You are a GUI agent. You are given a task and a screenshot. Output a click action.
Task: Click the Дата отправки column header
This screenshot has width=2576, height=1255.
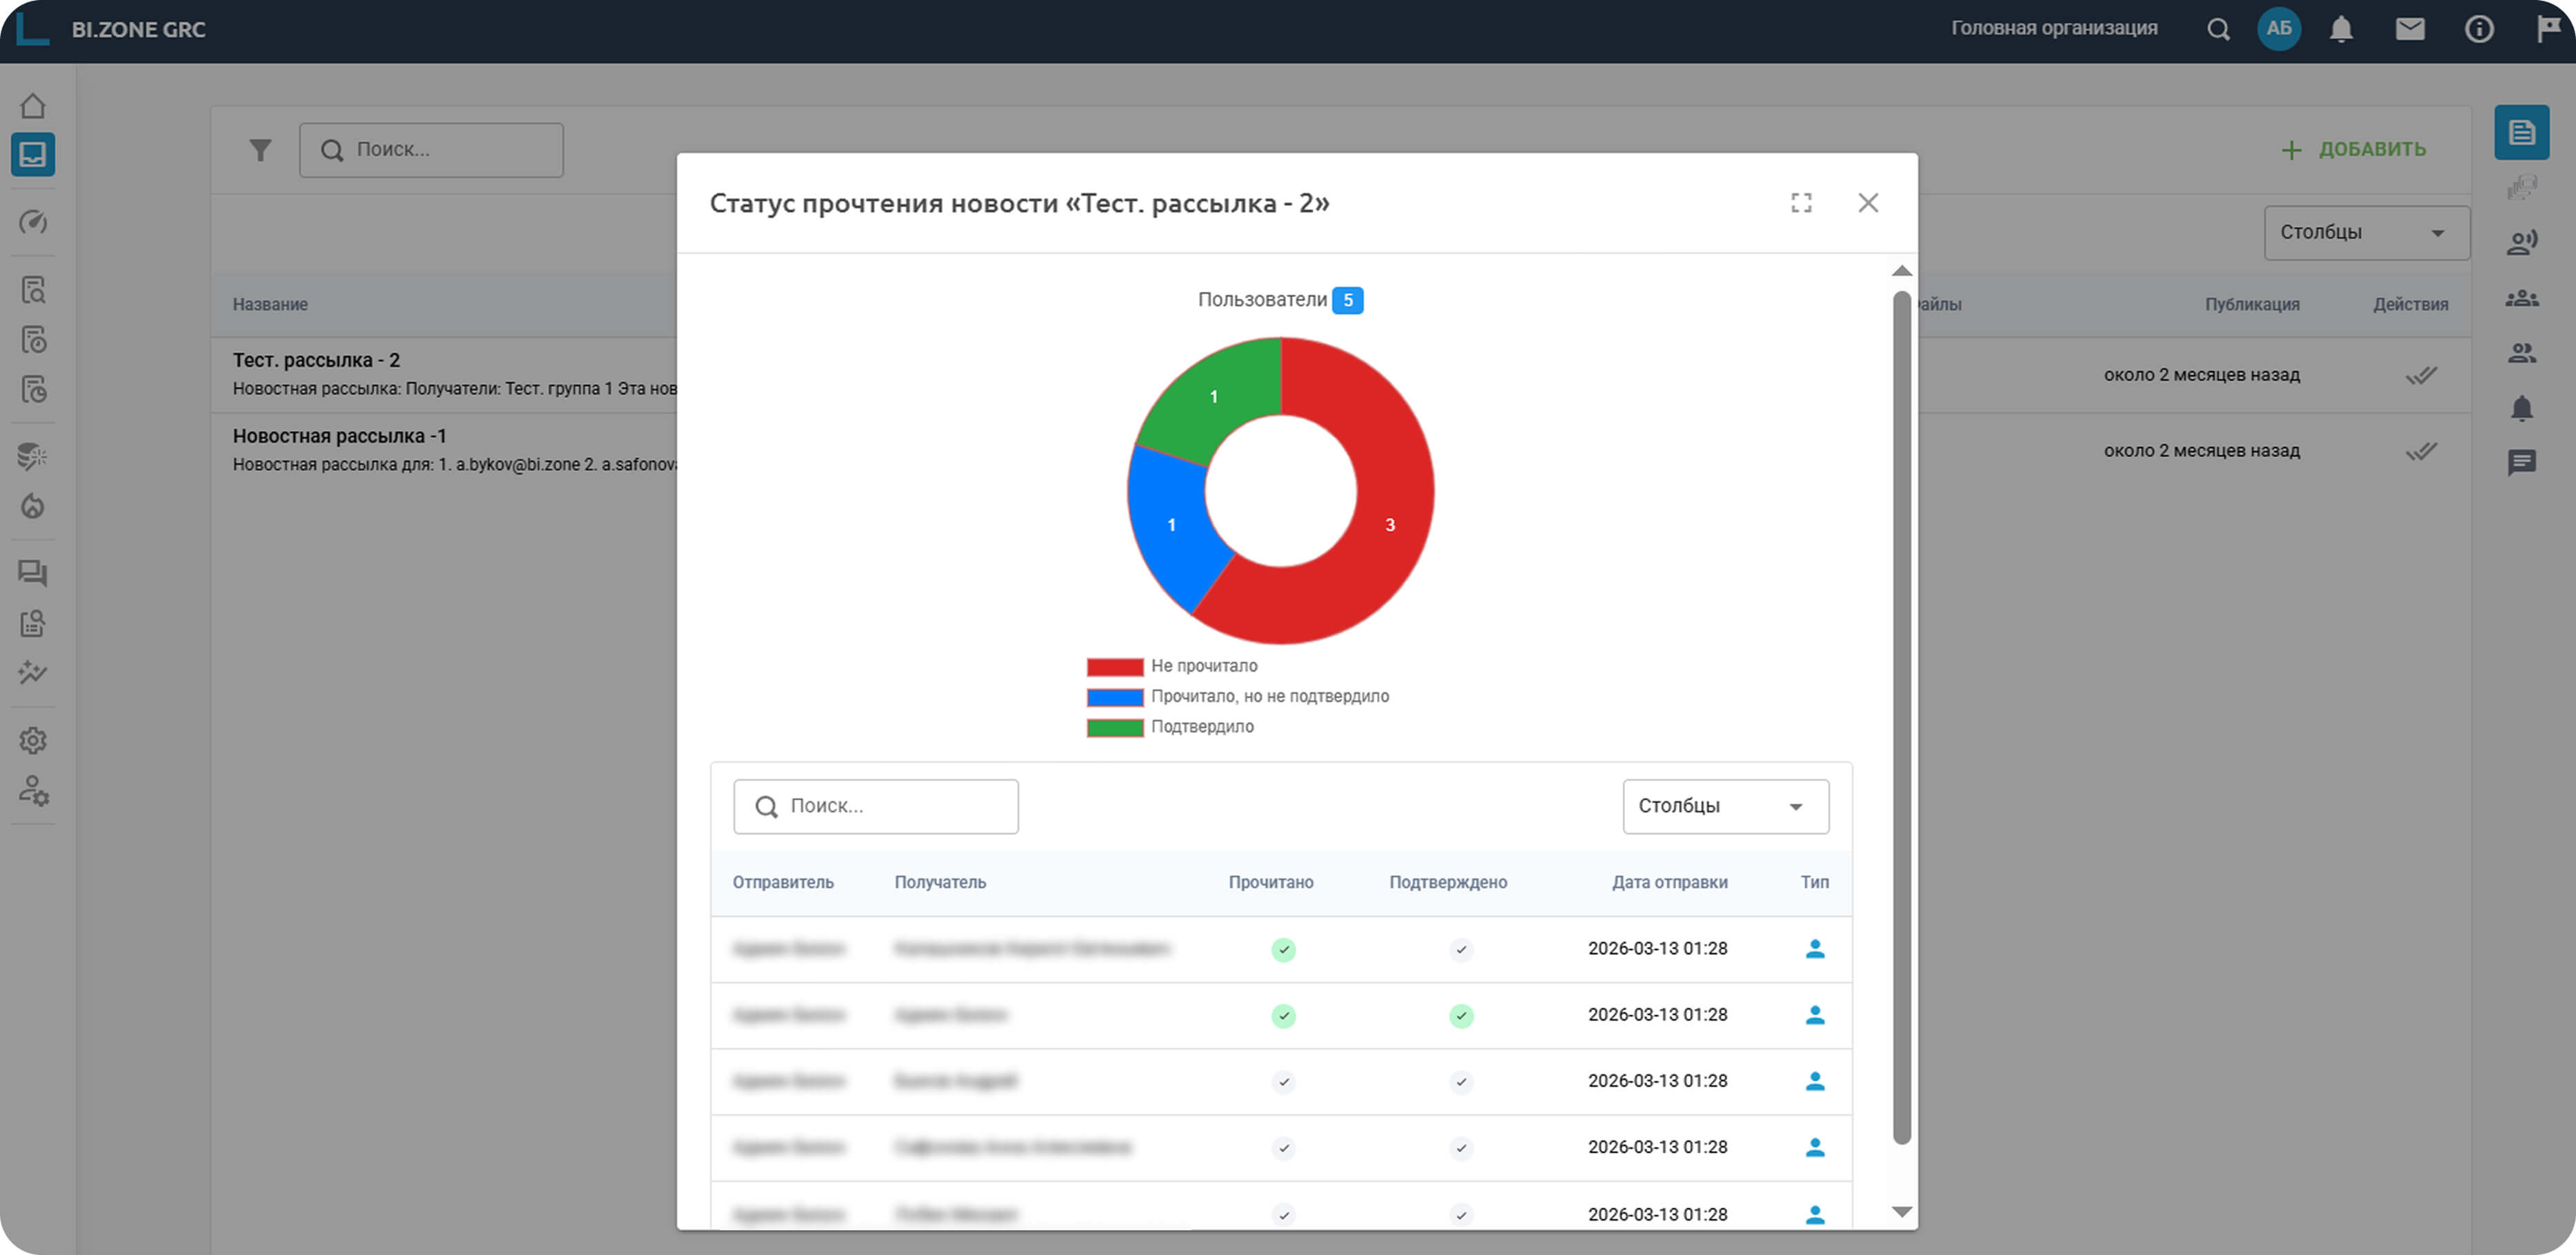tap(1669, 882)
